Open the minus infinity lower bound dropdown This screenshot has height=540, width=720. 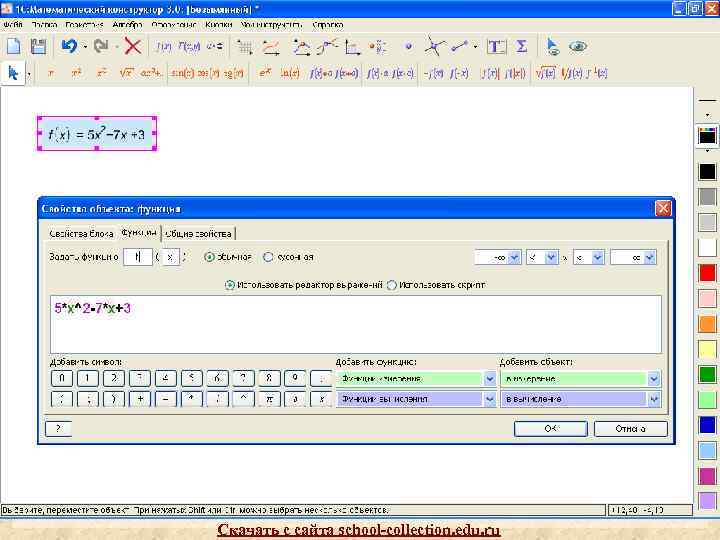pyautogui.click(x=514, y=258)
